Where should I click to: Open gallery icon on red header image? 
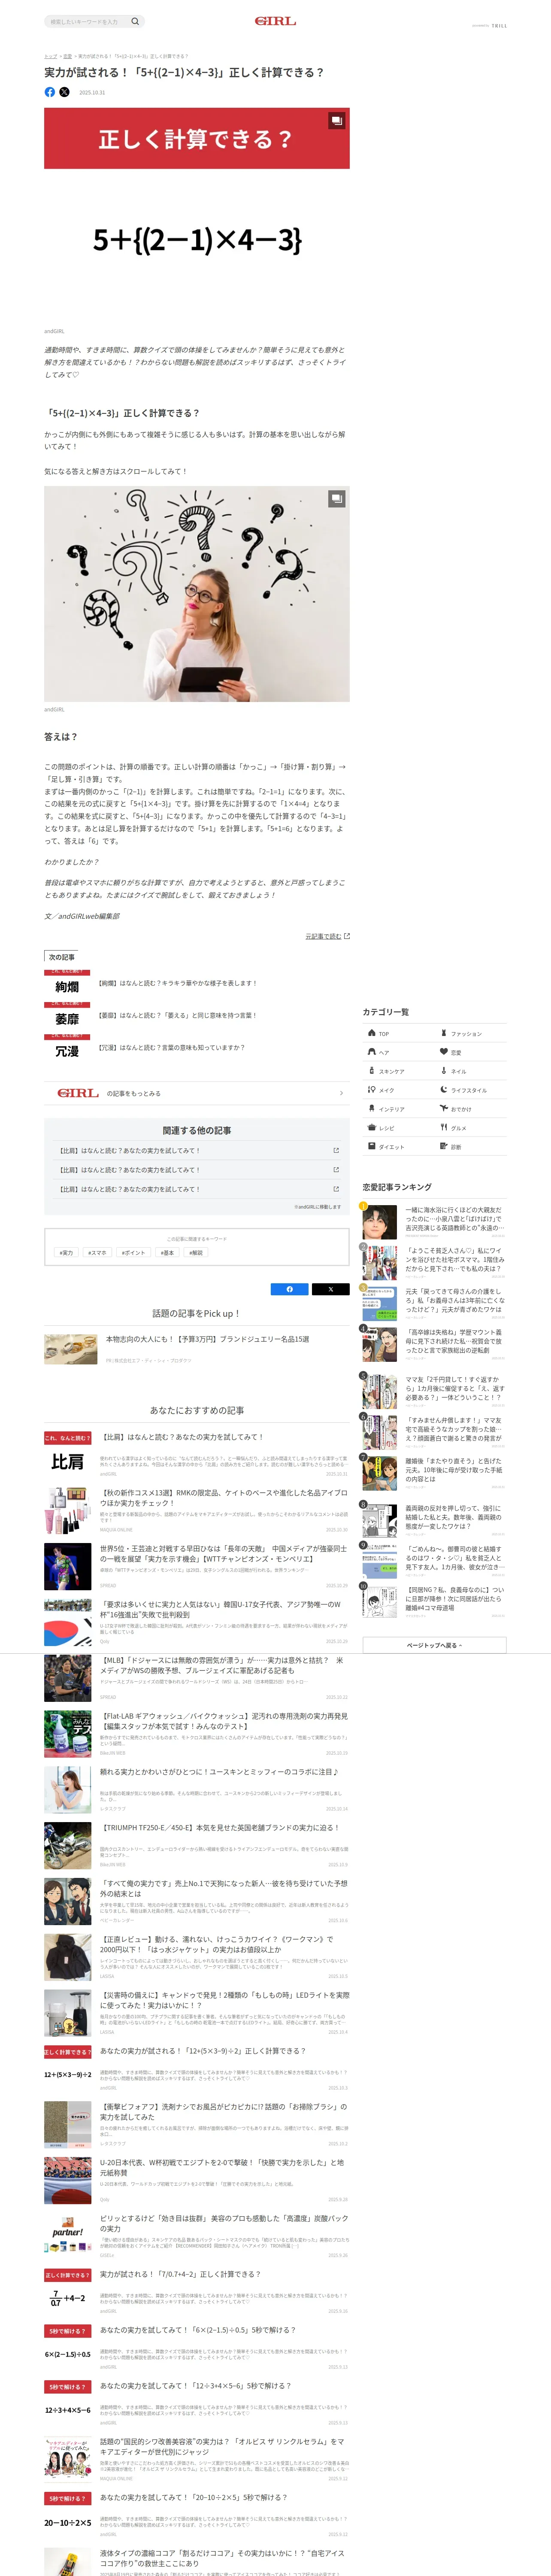click(x=337, y=121)
